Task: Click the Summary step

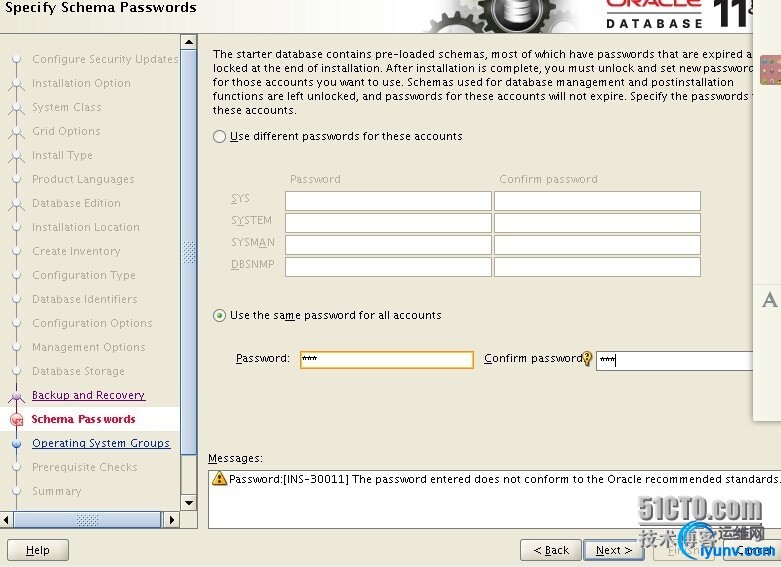Action: pyautogui.click(x=57, y=491)
